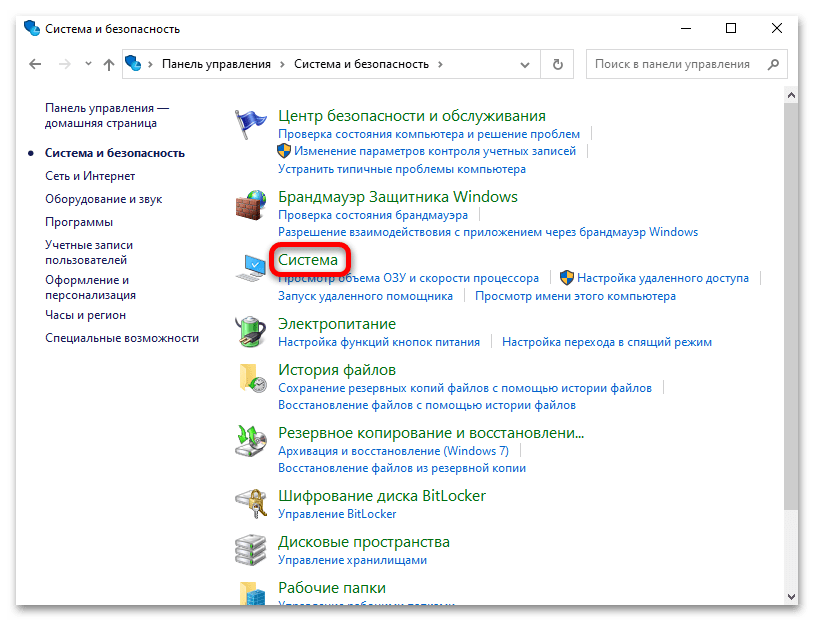Click the shield icon beside Настройка удаленного доступа
Screen dimensions: 814x621
(x=567, y=278)
